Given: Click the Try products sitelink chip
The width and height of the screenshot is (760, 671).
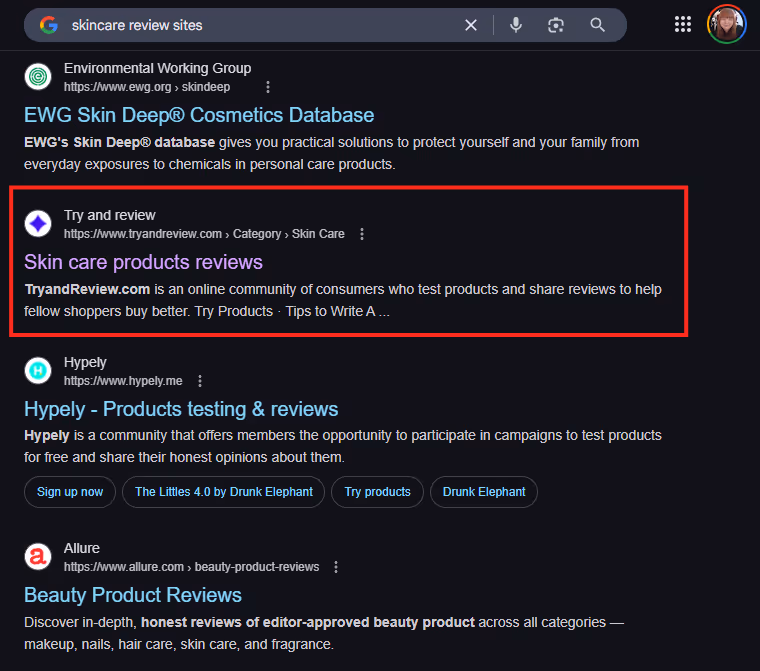Looking at the screenshot, I should (377, 492).
